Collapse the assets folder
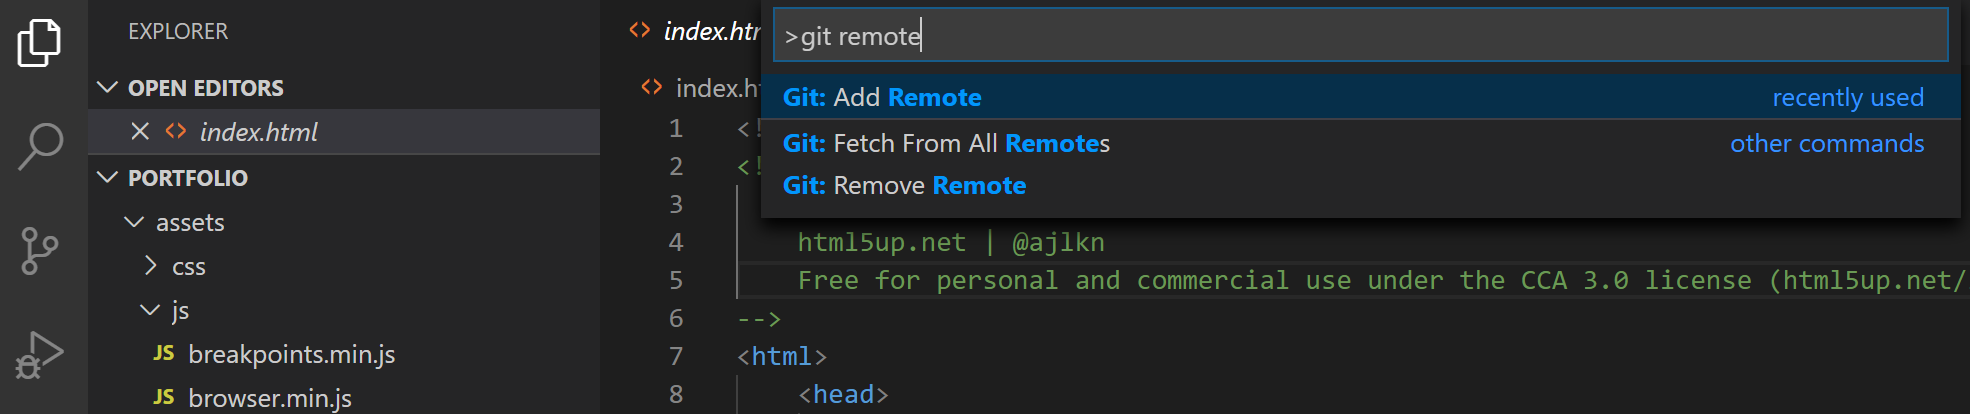This screenshot has width=1970, height=414. point(133,222)
